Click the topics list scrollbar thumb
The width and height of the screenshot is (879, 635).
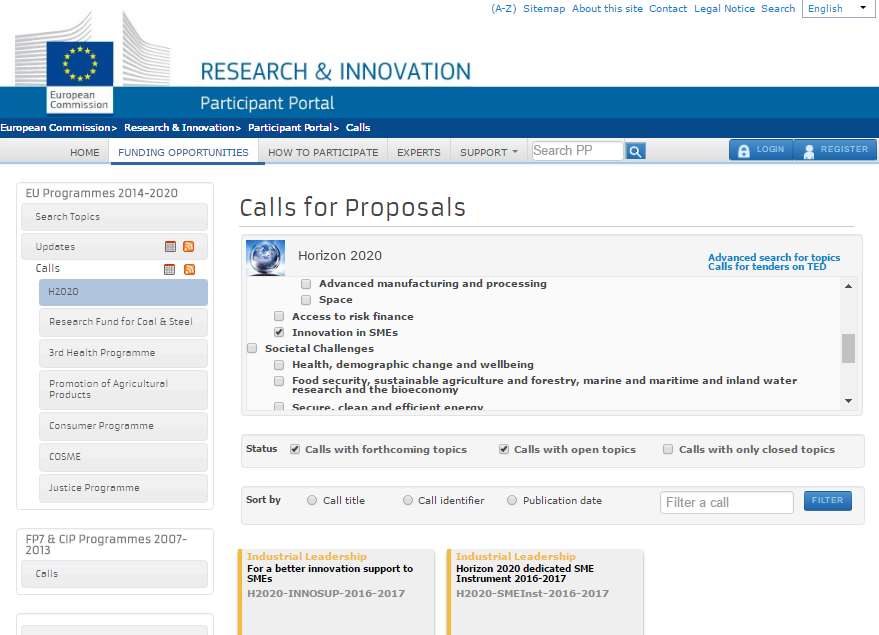849,349
